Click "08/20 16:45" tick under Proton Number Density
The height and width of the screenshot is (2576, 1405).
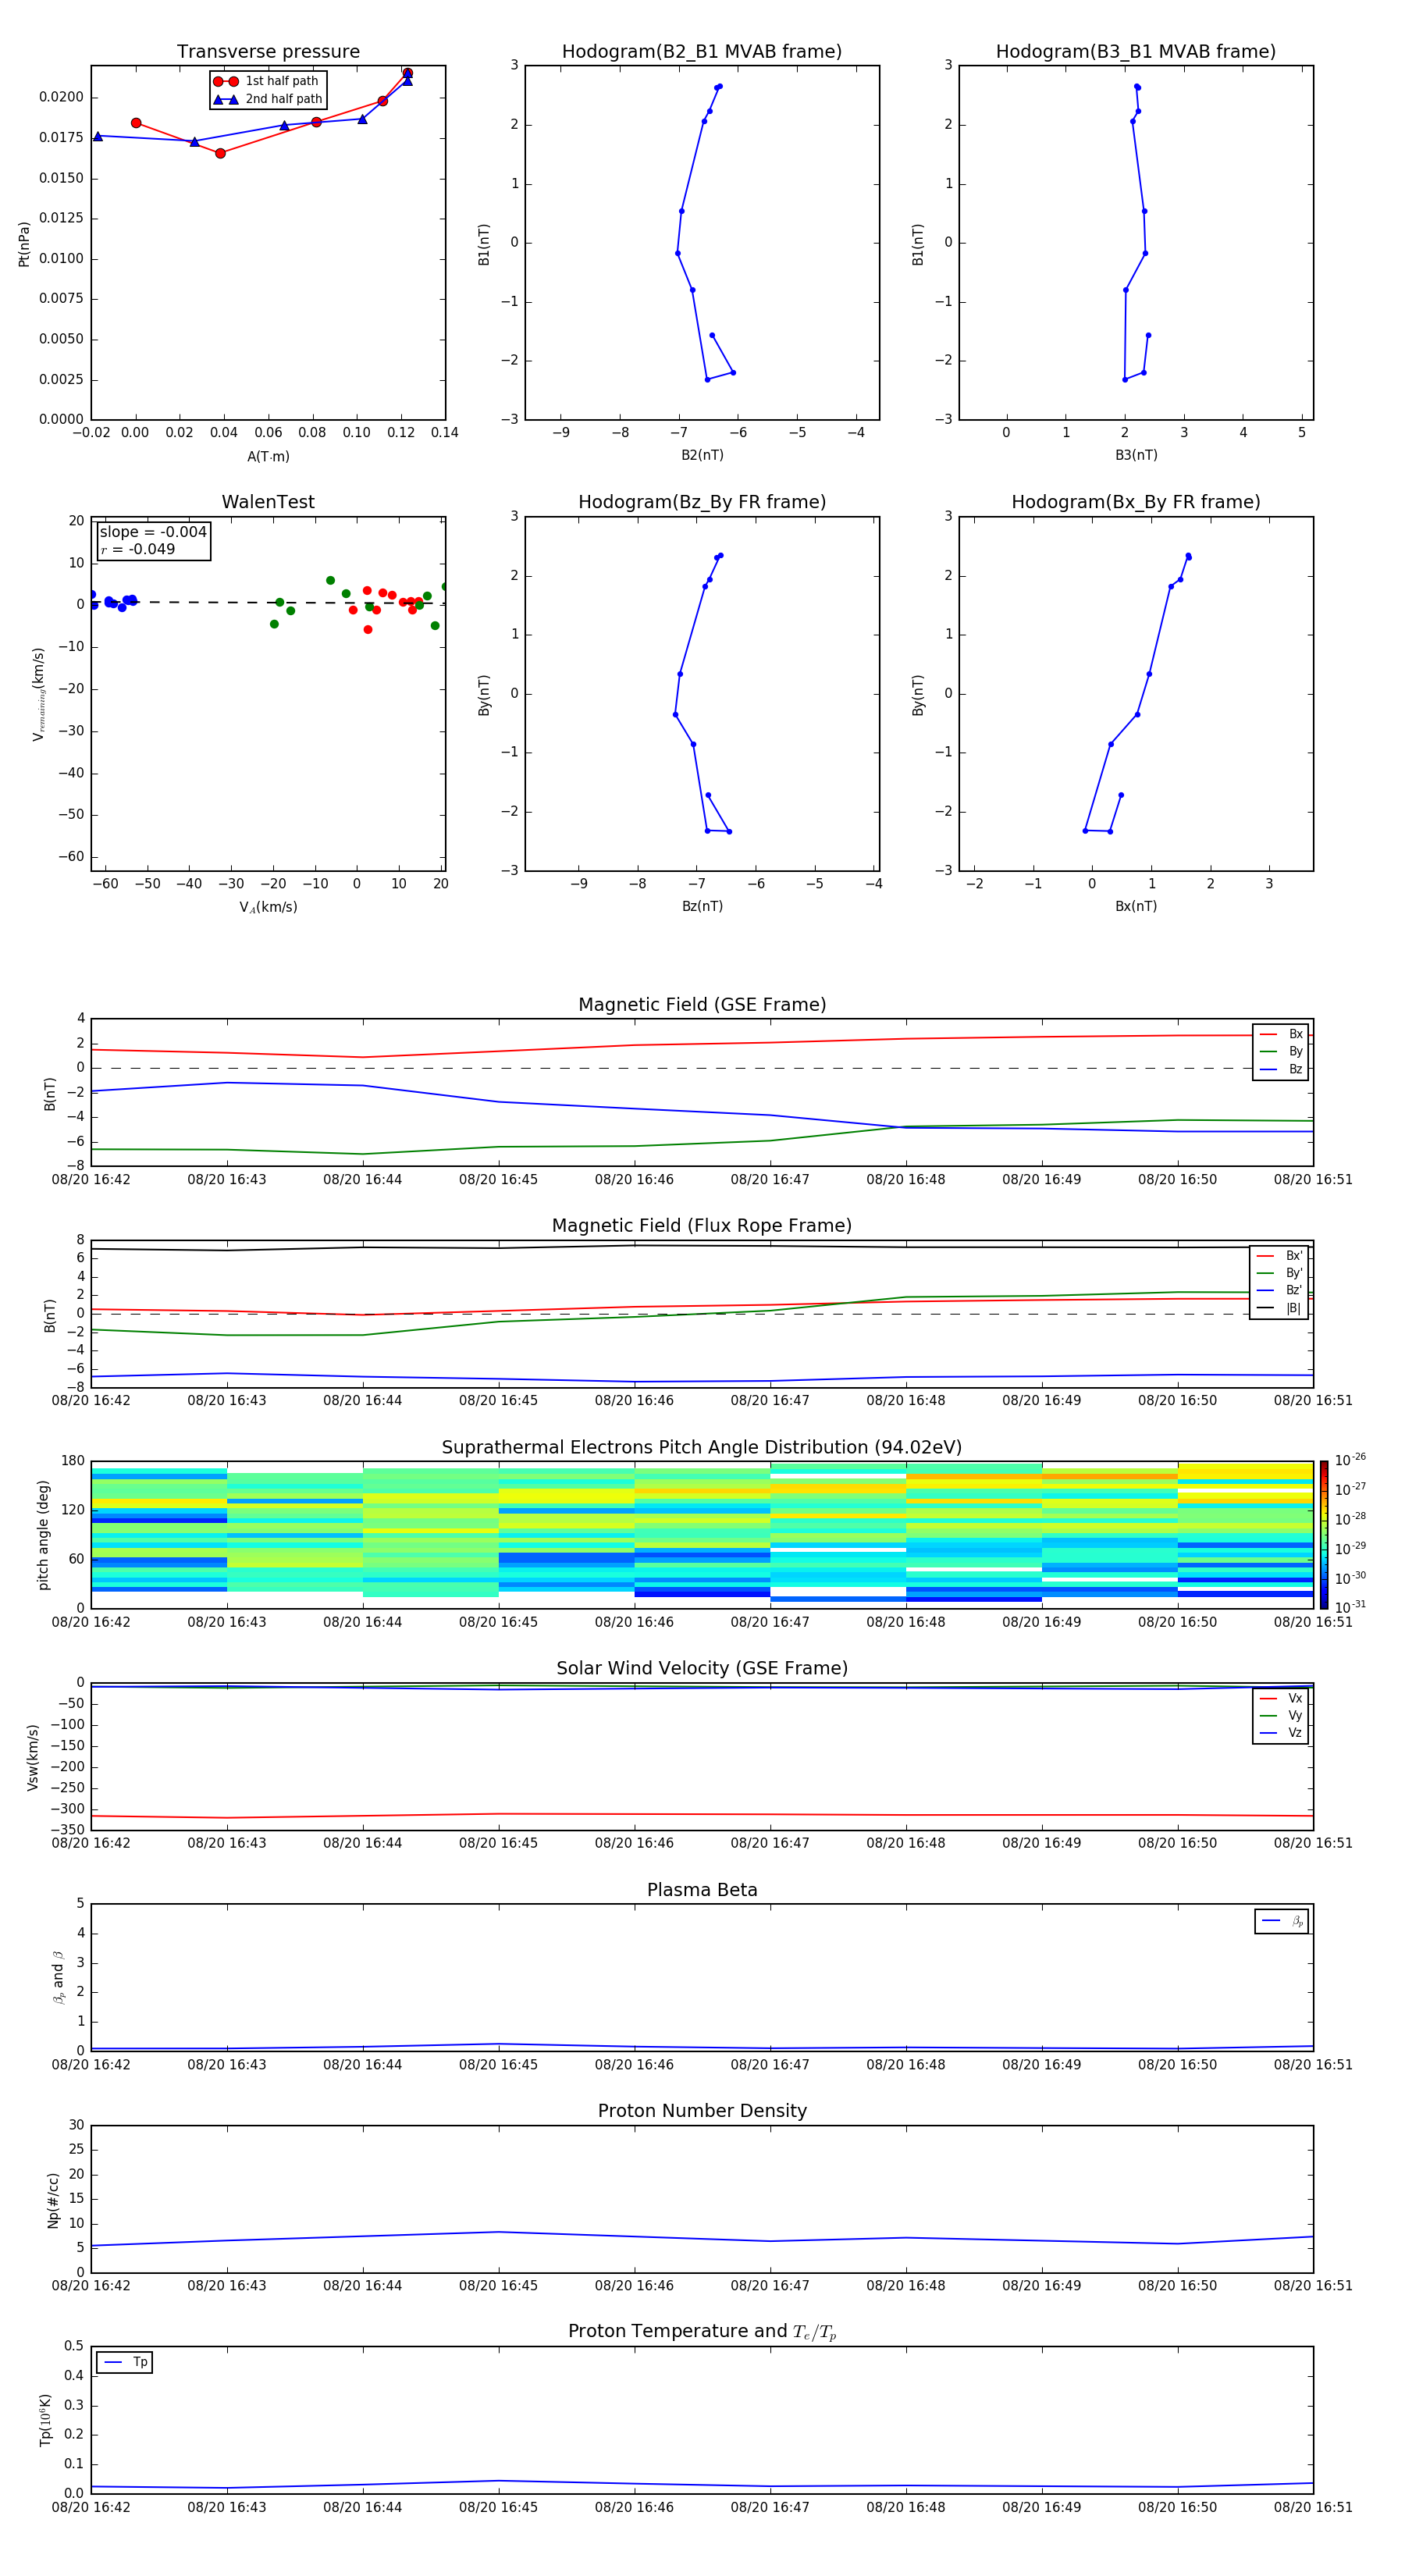point(498,2286)
